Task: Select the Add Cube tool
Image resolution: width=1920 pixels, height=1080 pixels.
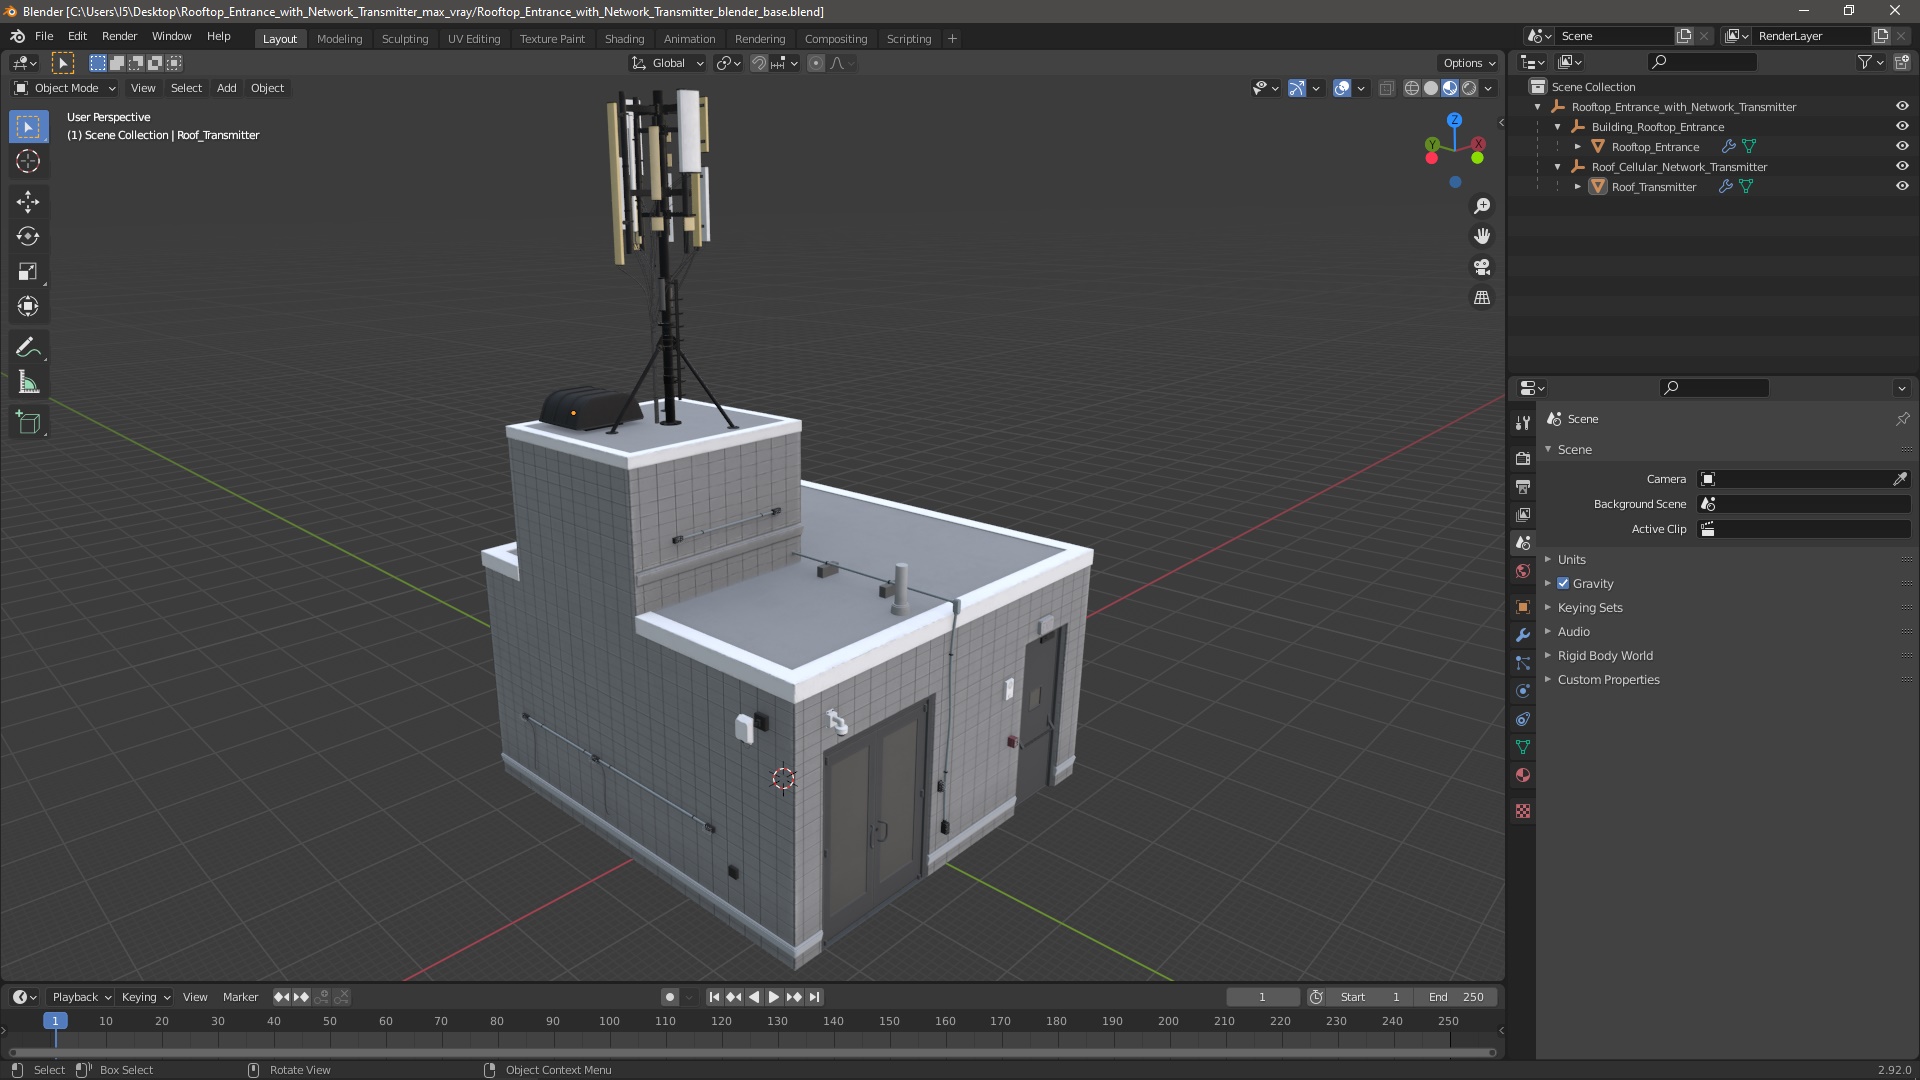Action: 28,423
